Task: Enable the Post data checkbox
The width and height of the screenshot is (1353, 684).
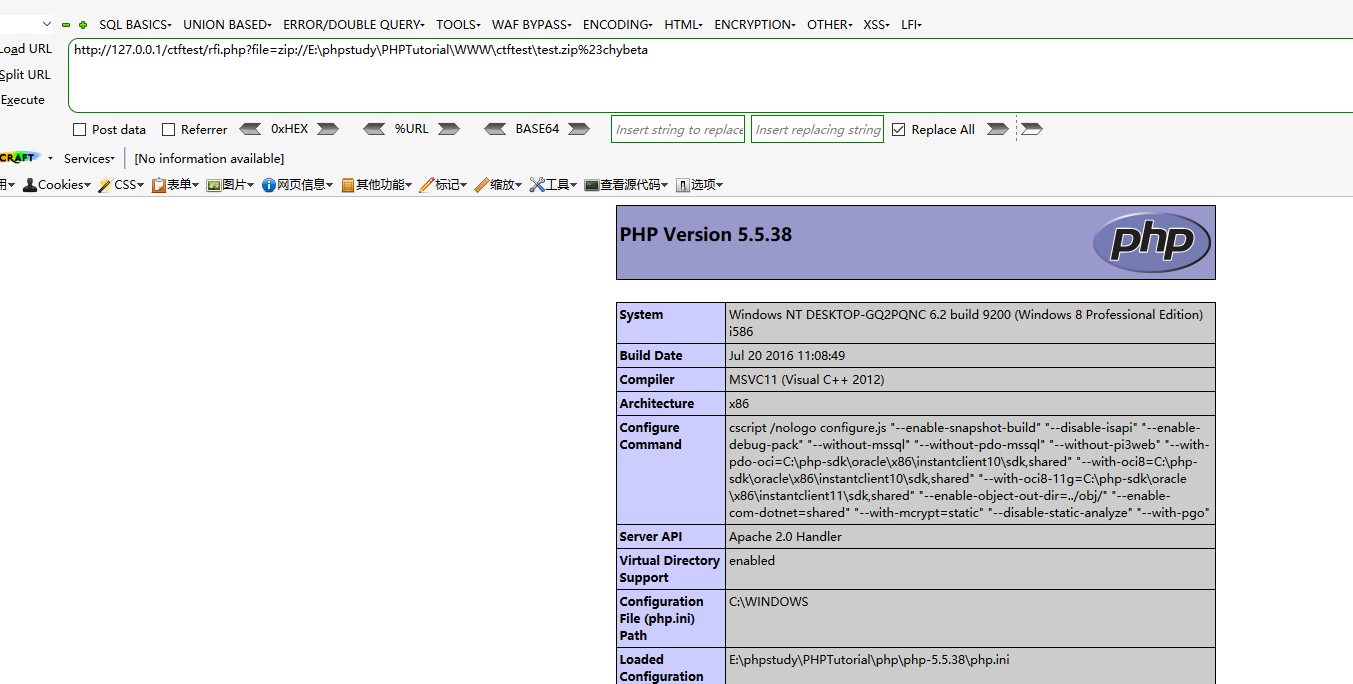Action: coord(80,130)
